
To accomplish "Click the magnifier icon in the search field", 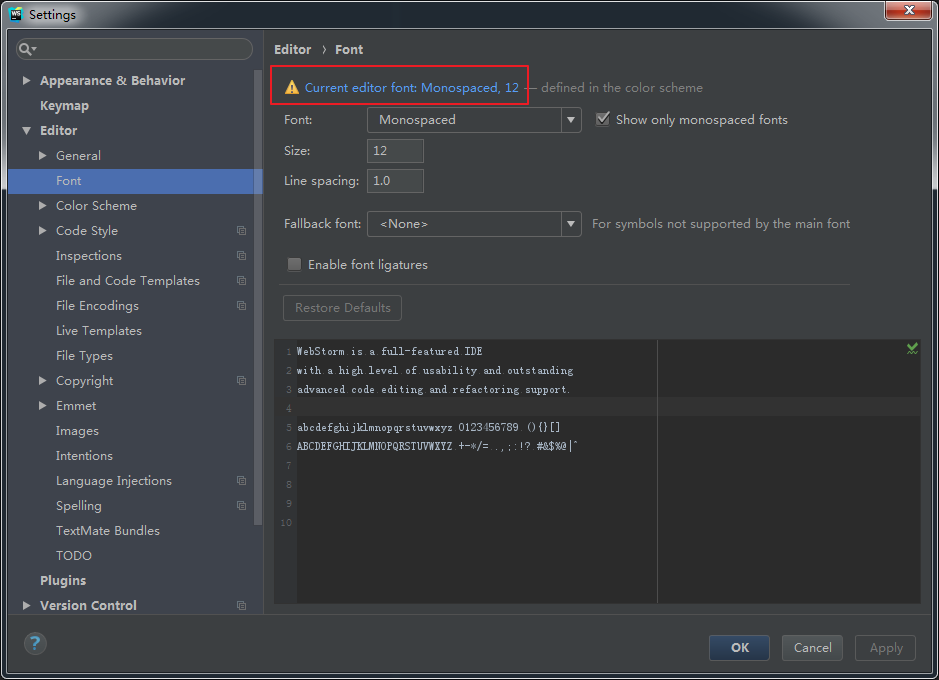I will (x=25, y=48).
